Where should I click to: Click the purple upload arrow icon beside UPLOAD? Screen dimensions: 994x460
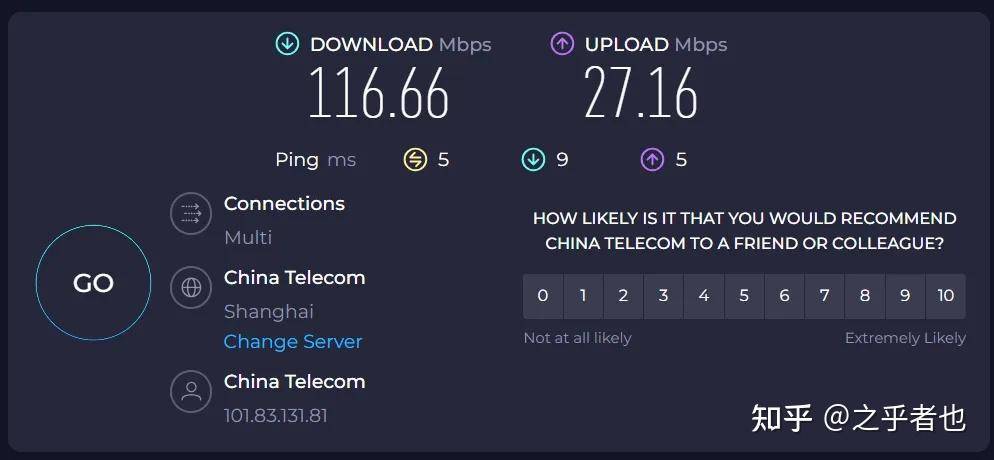pos(562,44)
